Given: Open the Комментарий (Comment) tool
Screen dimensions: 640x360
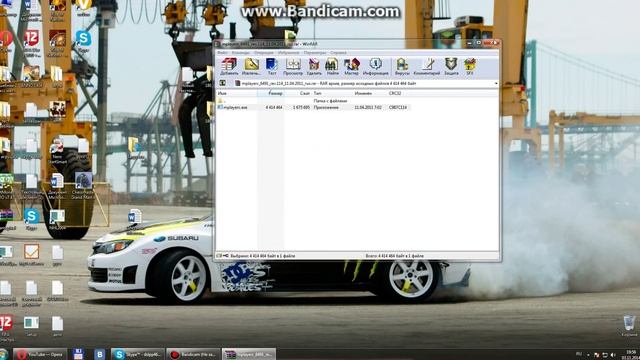Looking at the screenshot, I should click(427, 66).
